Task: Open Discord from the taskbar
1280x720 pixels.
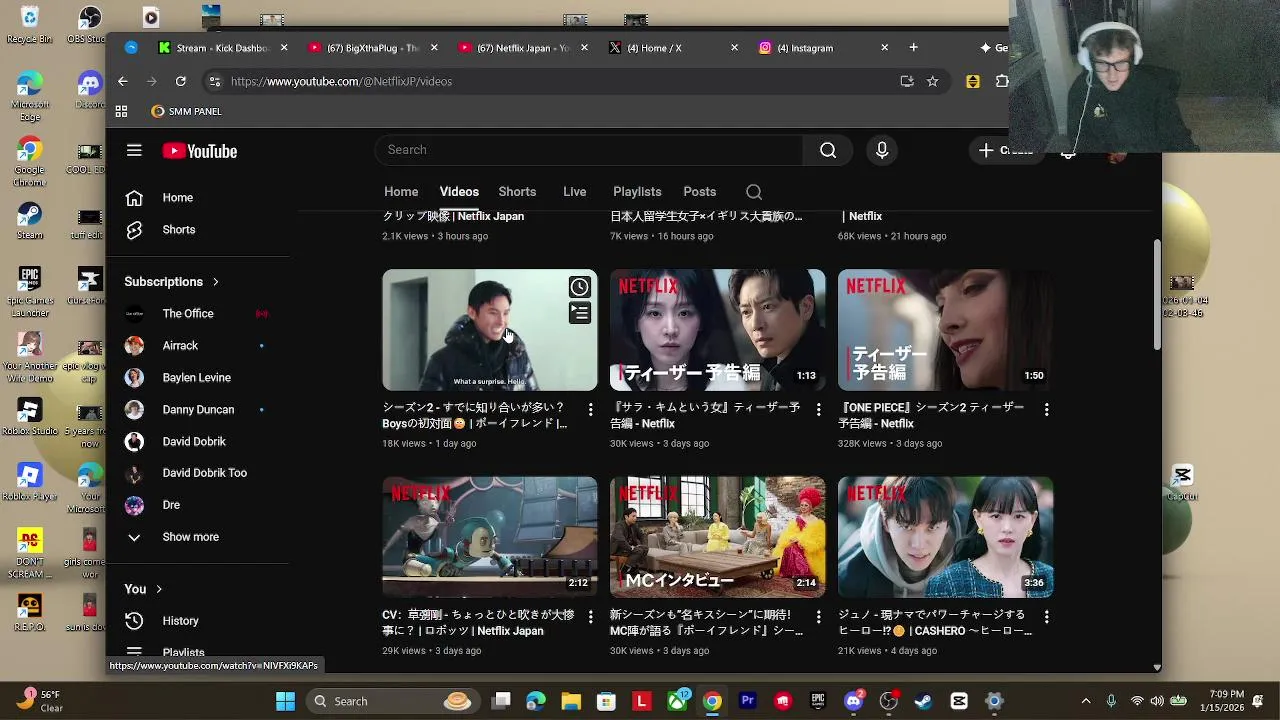Action: click(853, 701)
